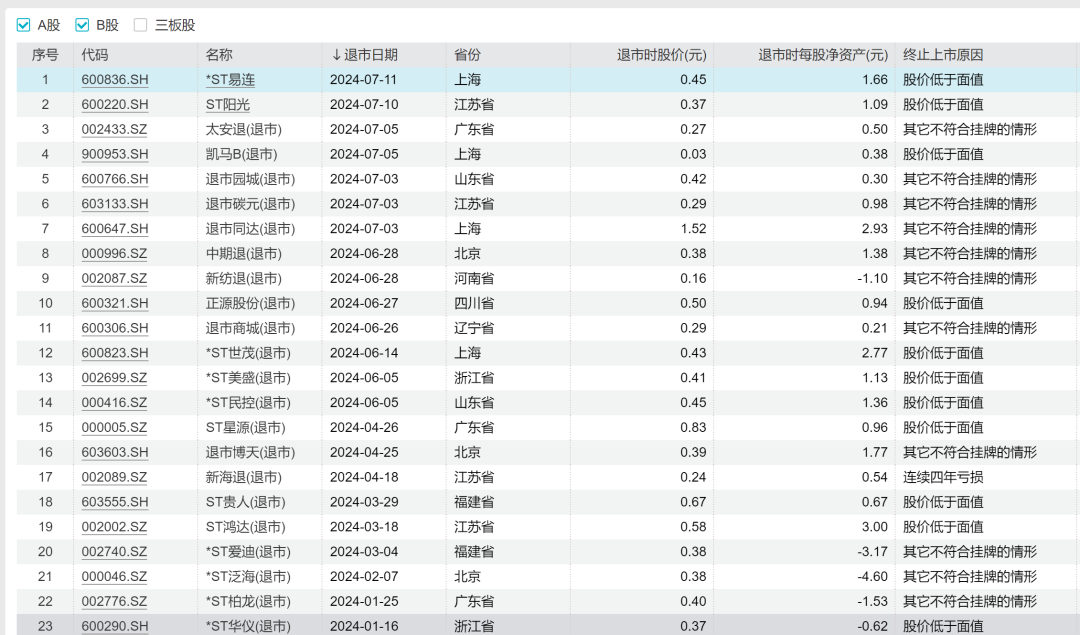Open stock code 002087.SZ link
This screenshot has width=1080, height=635.
[x=114, y=278]
